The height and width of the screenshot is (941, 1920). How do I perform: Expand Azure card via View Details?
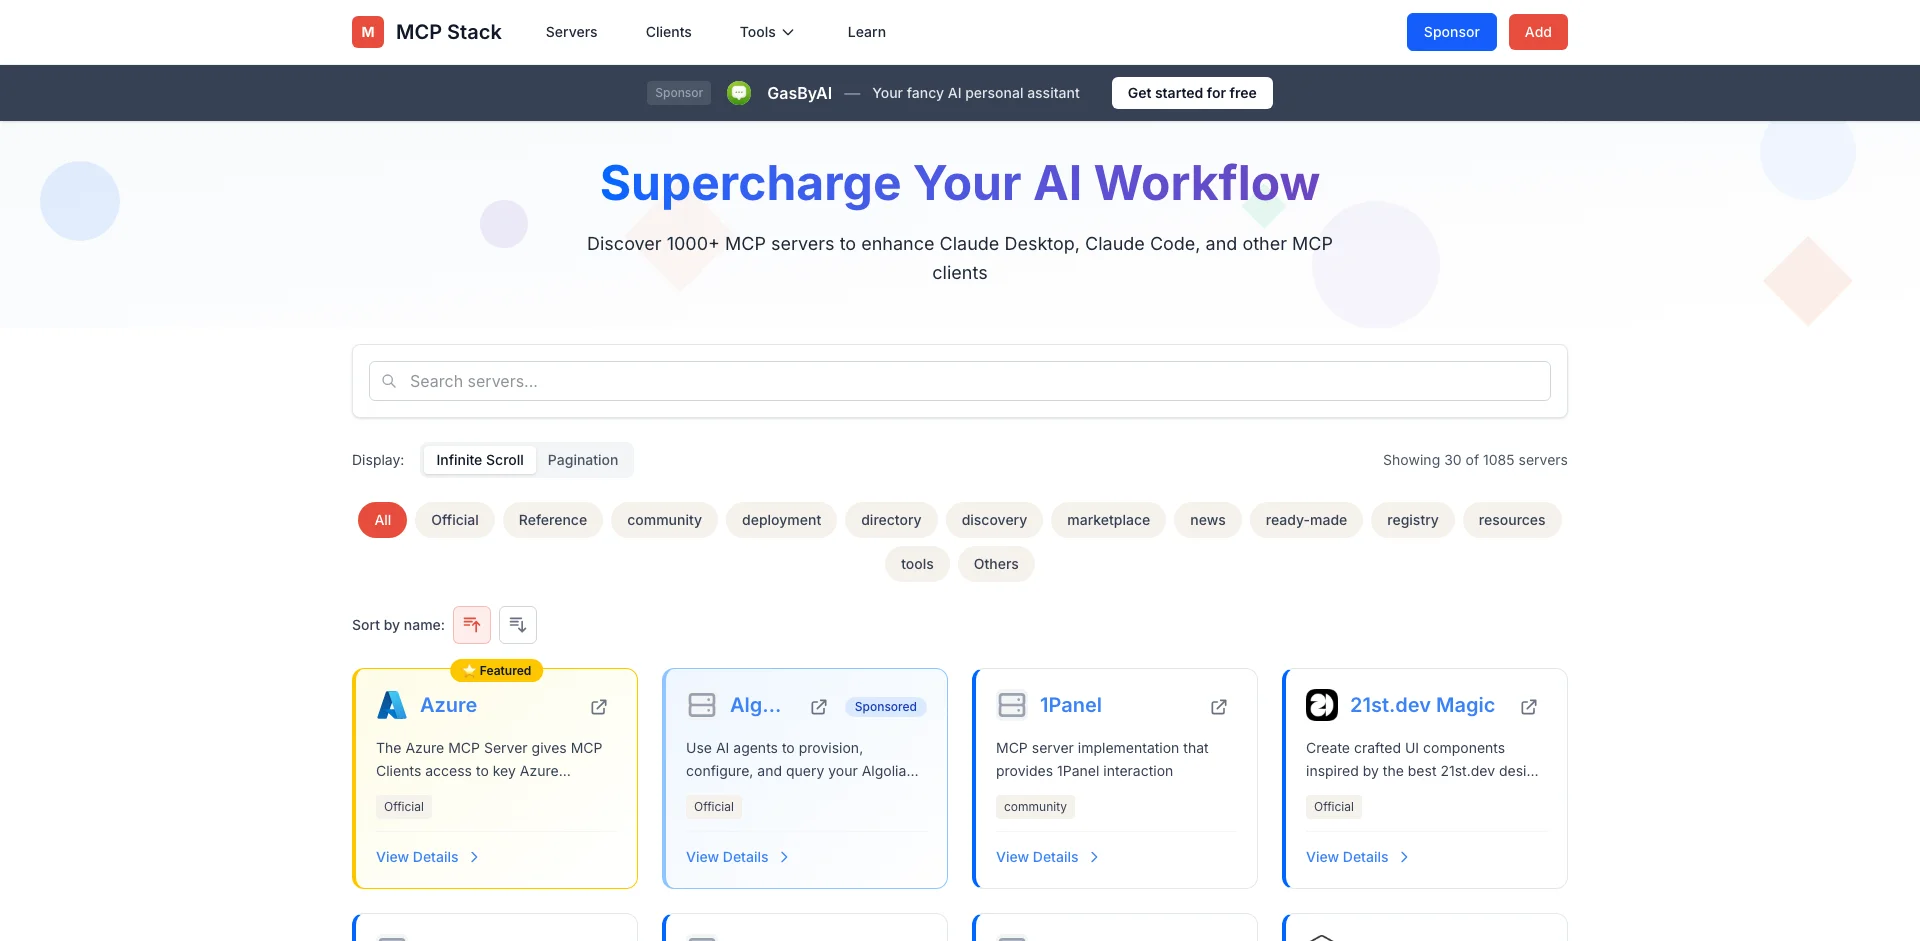427,857
